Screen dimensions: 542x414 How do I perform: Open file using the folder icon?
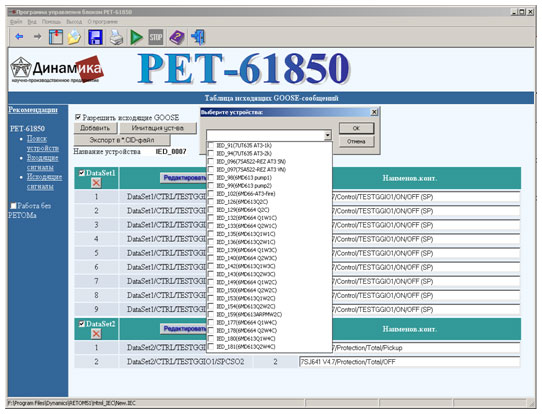click(x=74, y=37)
